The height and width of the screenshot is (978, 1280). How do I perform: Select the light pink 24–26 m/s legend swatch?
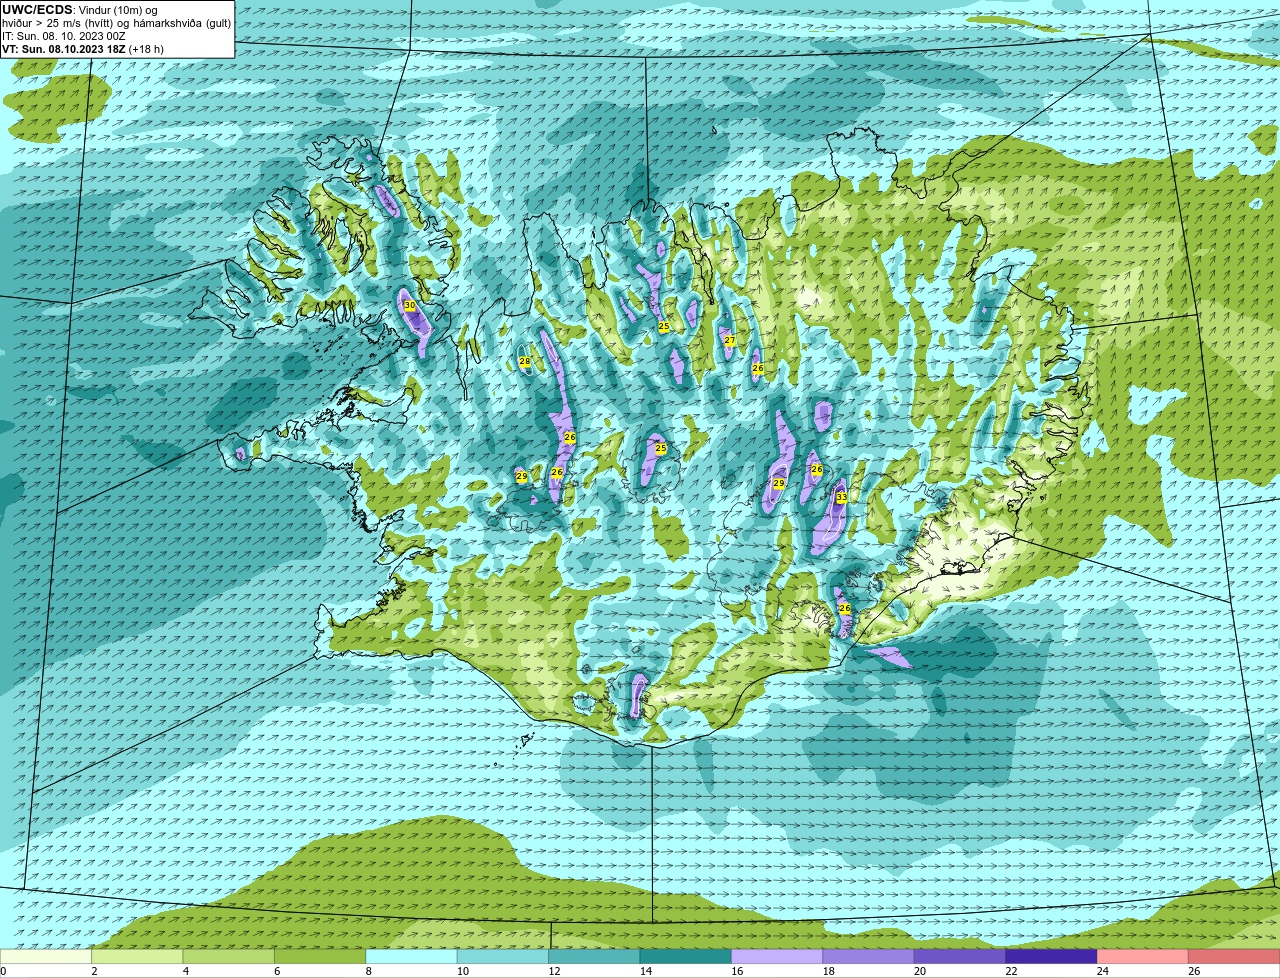click(1142, 956)
